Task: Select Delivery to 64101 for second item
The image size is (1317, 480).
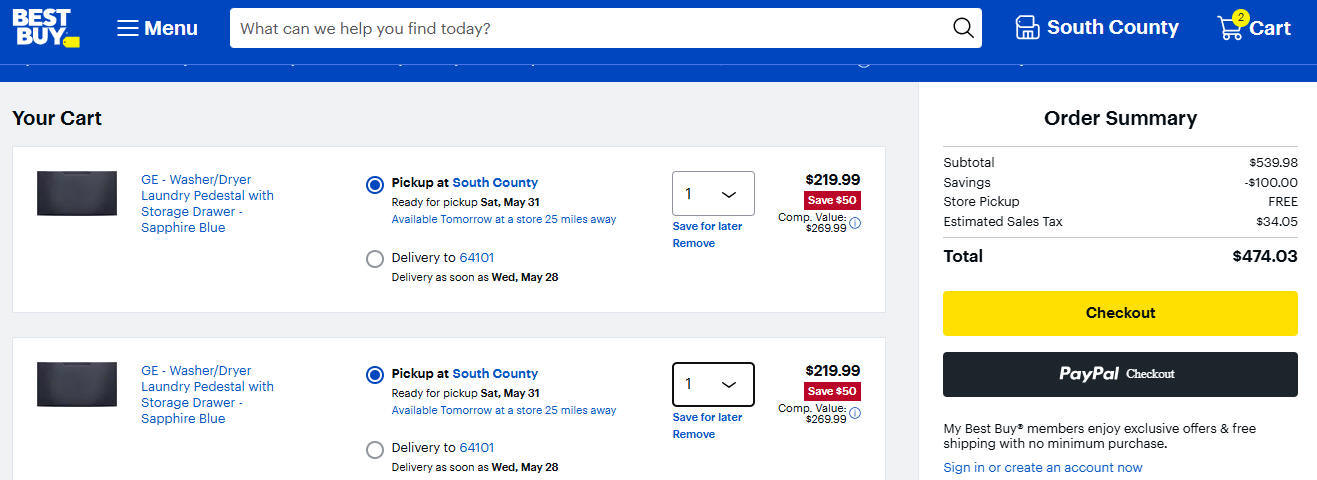Action: [375, 450]
